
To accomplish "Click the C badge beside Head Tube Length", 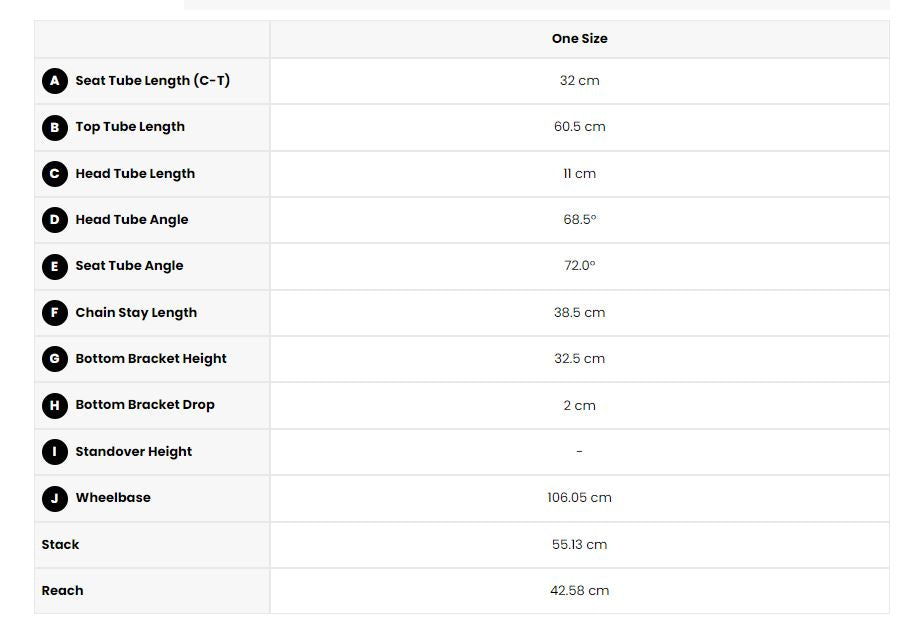I will pyautogui.click(x=54, y=174).
